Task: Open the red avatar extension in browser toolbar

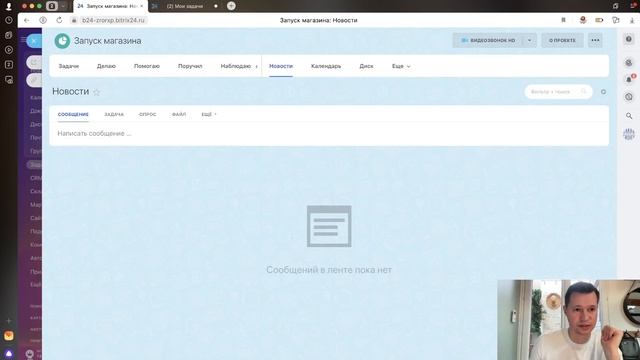Action: (583, 20)
